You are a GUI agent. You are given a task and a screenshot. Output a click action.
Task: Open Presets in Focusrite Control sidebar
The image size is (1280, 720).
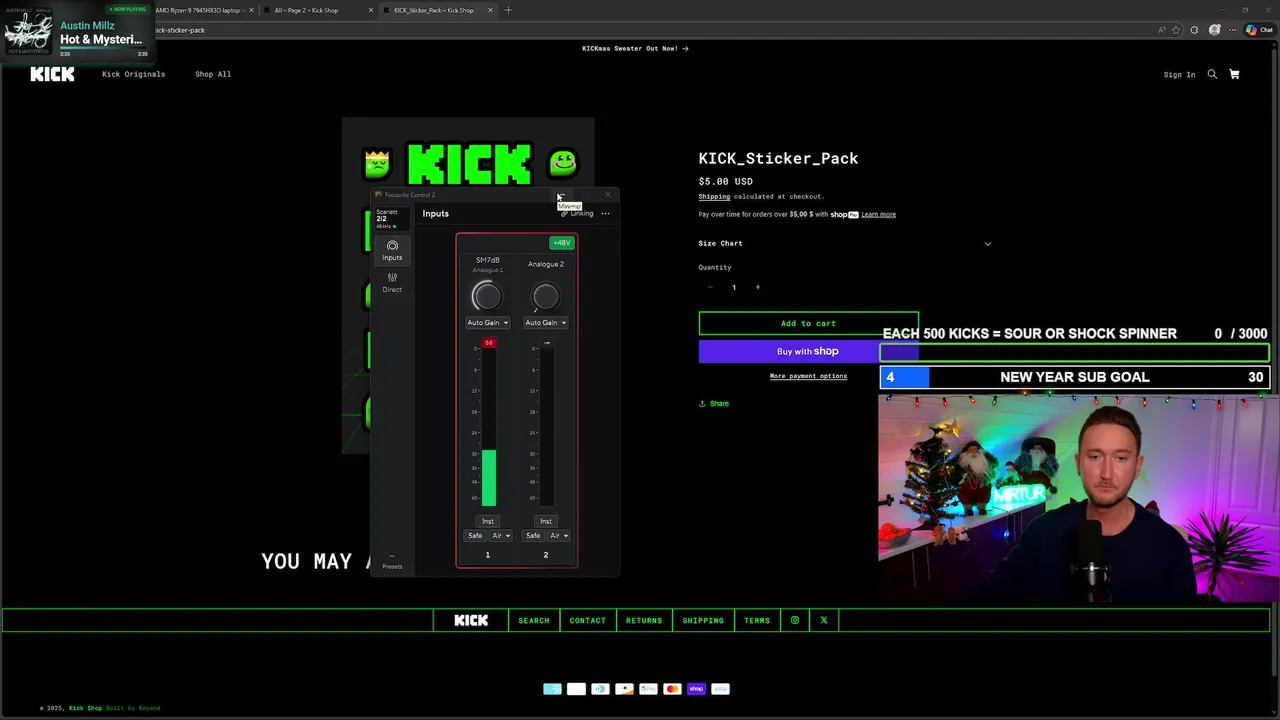pos(392,562)
